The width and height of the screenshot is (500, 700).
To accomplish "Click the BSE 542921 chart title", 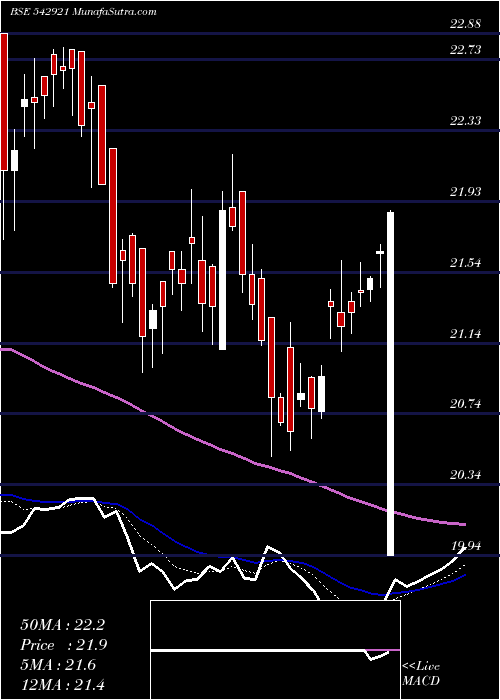I will pos(83,12).
